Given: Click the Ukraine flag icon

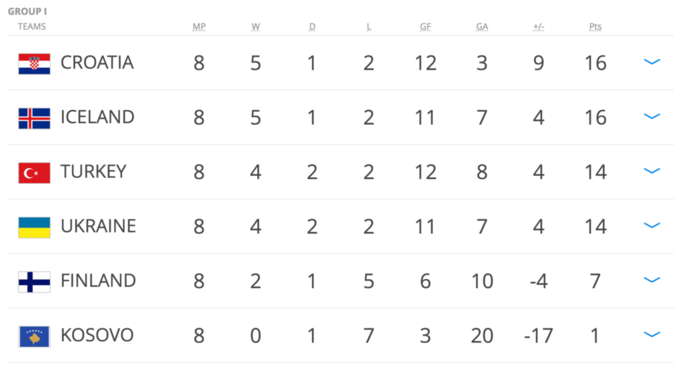Looking at the screenshot, I should tap(34, 228).
